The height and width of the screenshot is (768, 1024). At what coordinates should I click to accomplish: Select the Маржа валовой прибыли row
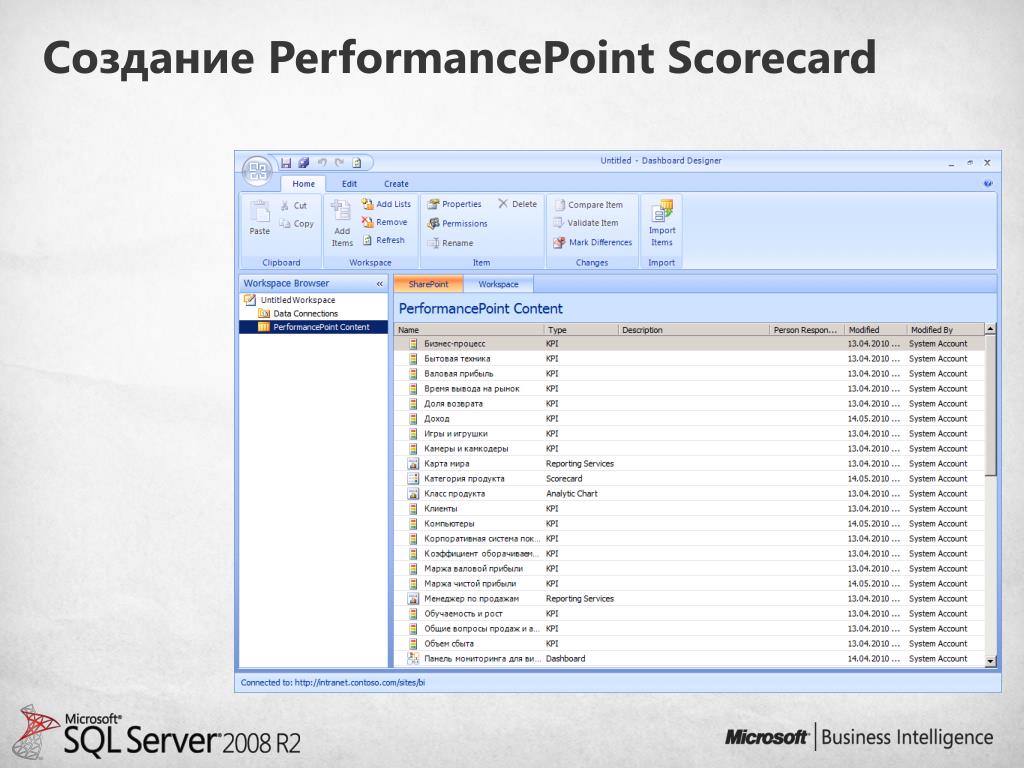[689, 569]
